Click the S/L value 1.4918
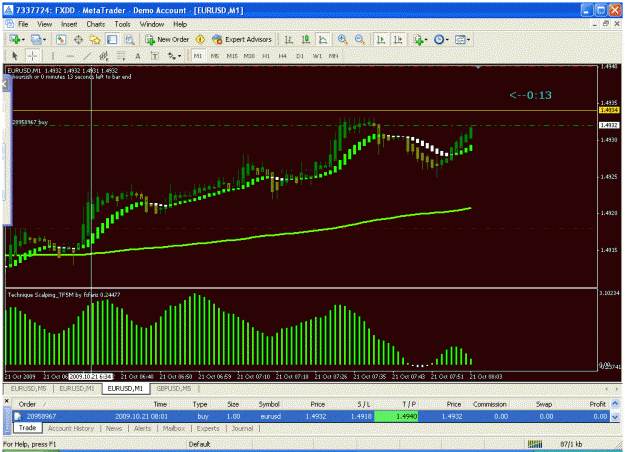The width and height of the screenshot is (625, 452). [x=361, y=417]
